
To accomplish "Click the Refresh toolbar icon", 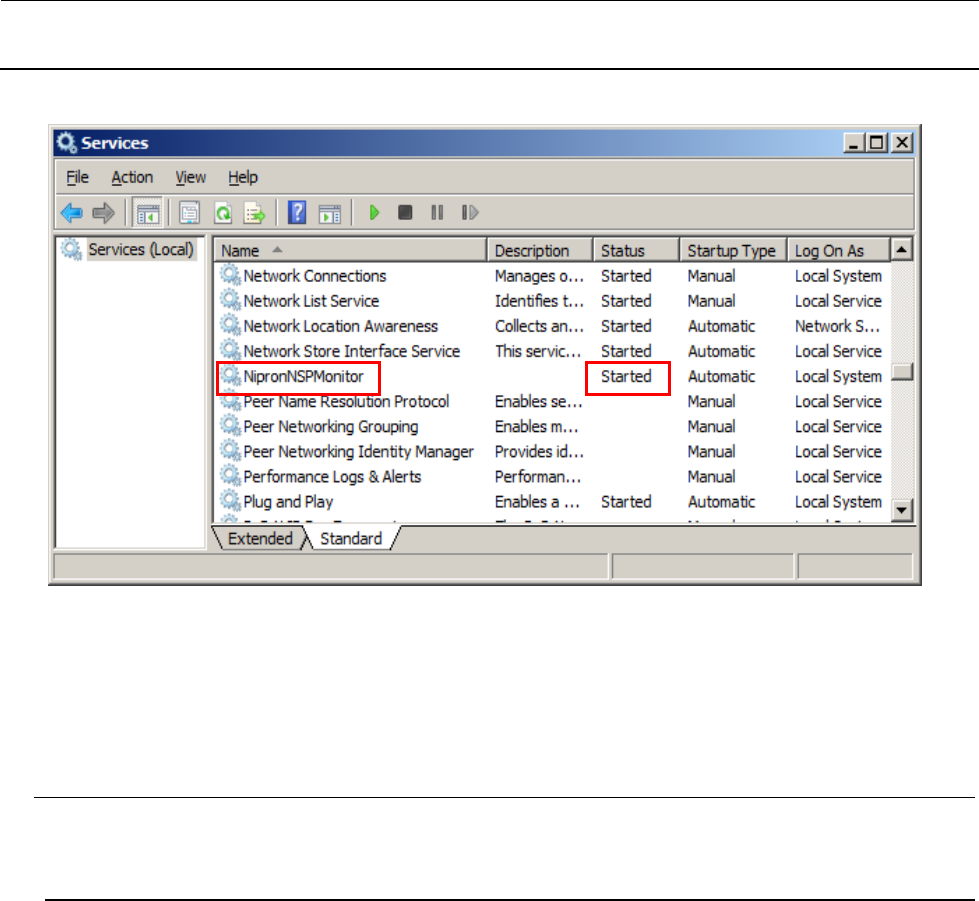I will click(x=223, y=214).
